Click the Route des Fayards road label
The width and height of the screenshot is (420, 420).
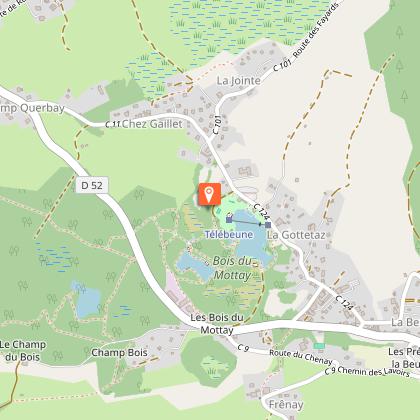[316, 30]
